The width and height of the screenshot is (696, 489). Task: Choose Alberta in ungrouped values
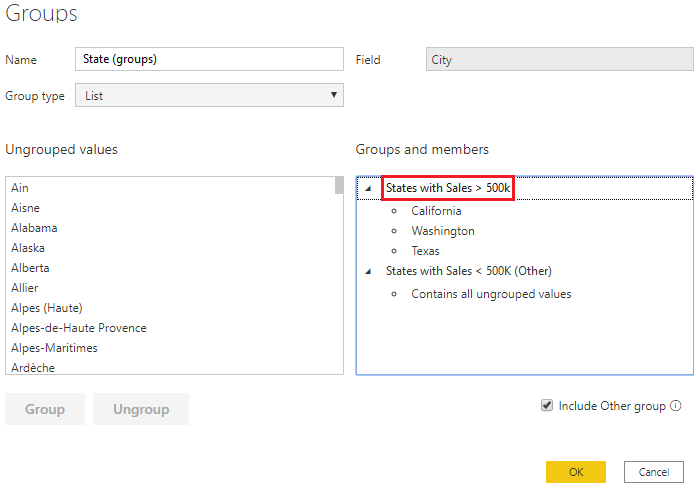(x=30, y=268)
